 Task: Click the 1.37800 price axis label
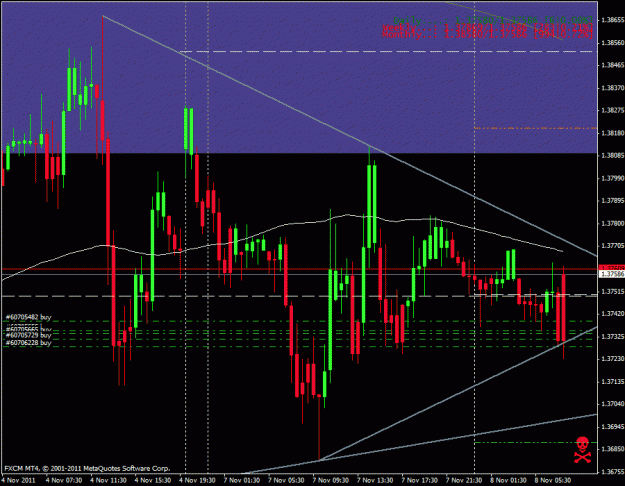click(613, 223)
